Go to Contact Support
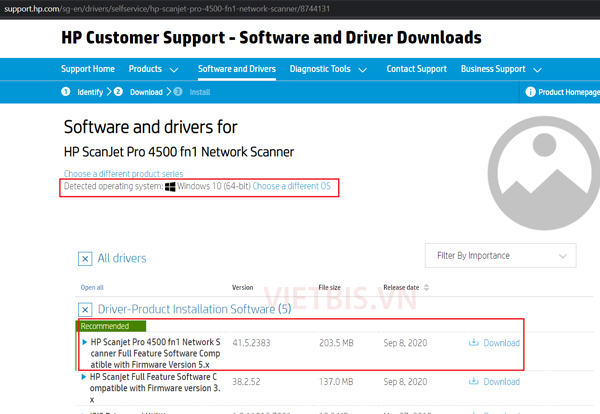 pos(416,69)
